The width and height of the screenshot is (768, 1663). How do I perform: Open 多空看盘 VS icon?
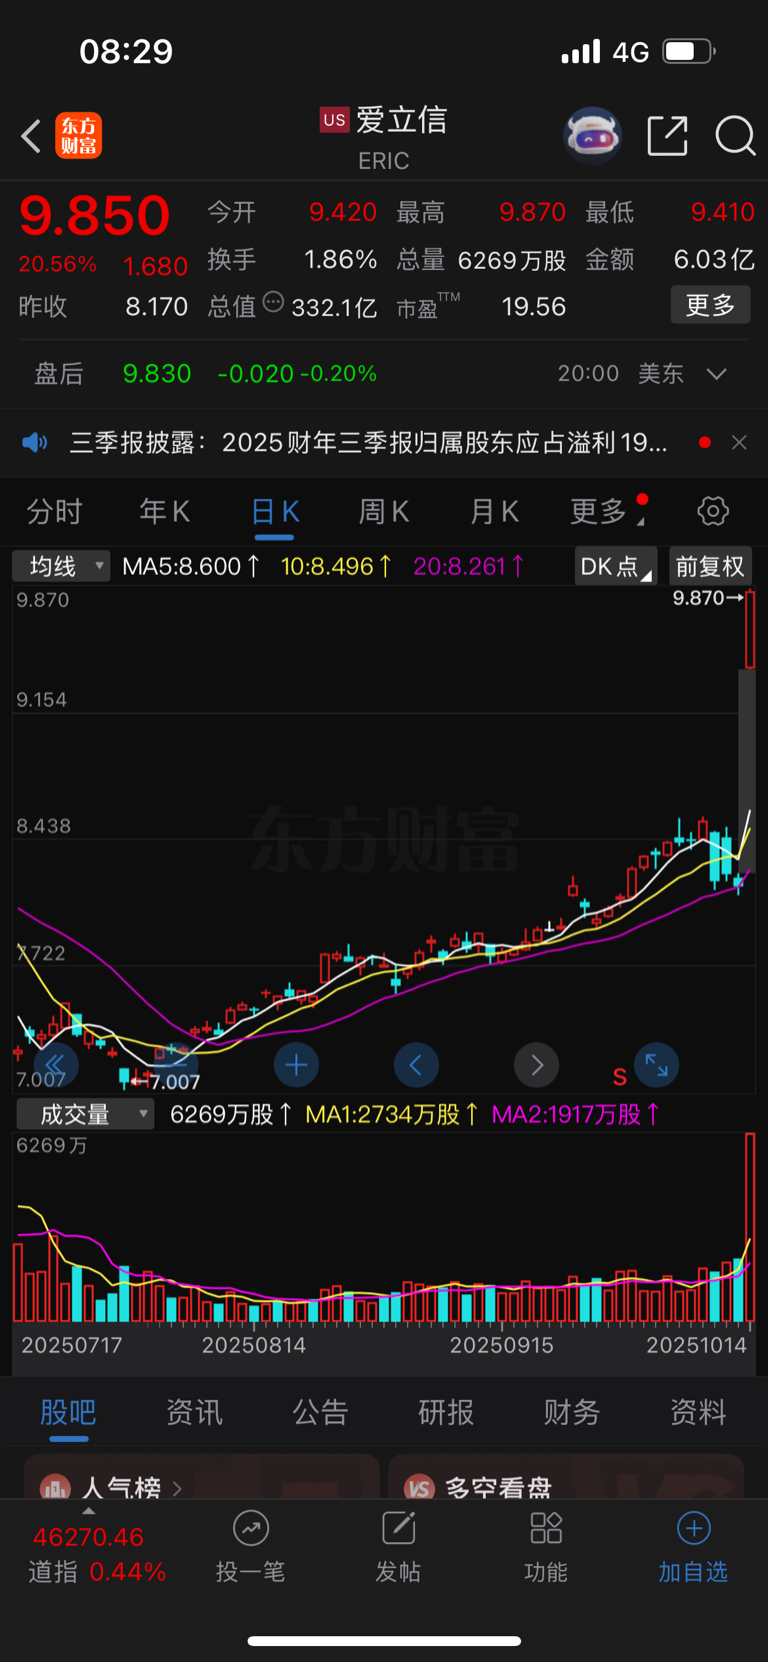coord(419,1487)
